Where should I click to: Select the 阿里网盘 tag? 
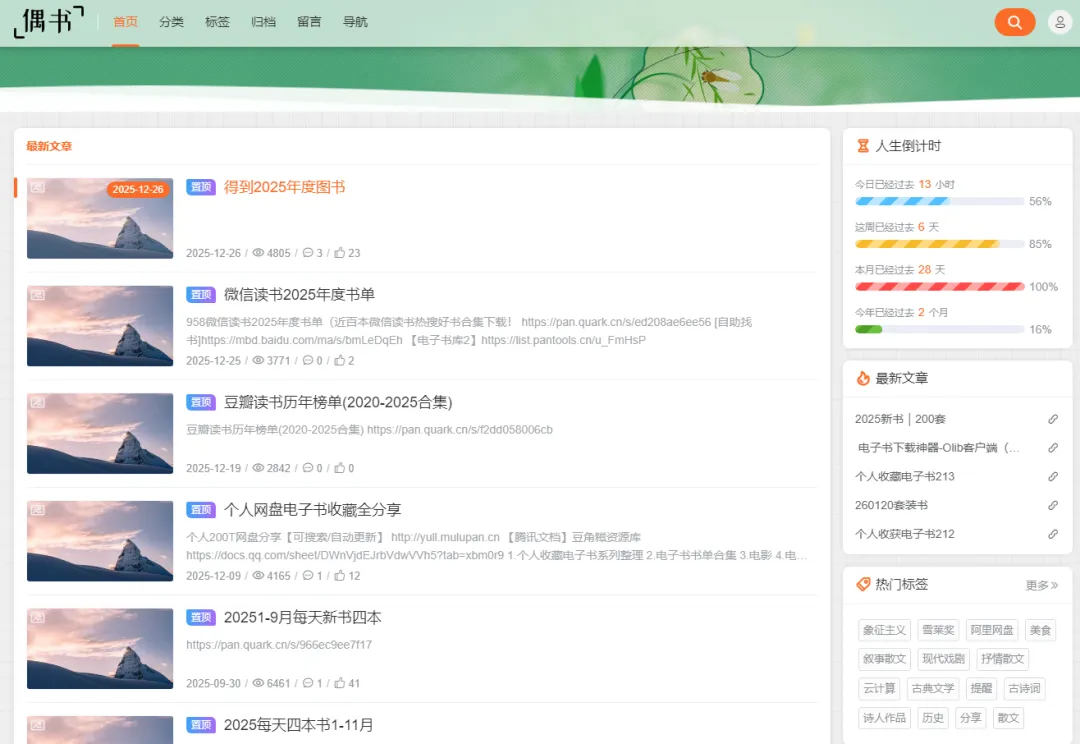point(992,630)
